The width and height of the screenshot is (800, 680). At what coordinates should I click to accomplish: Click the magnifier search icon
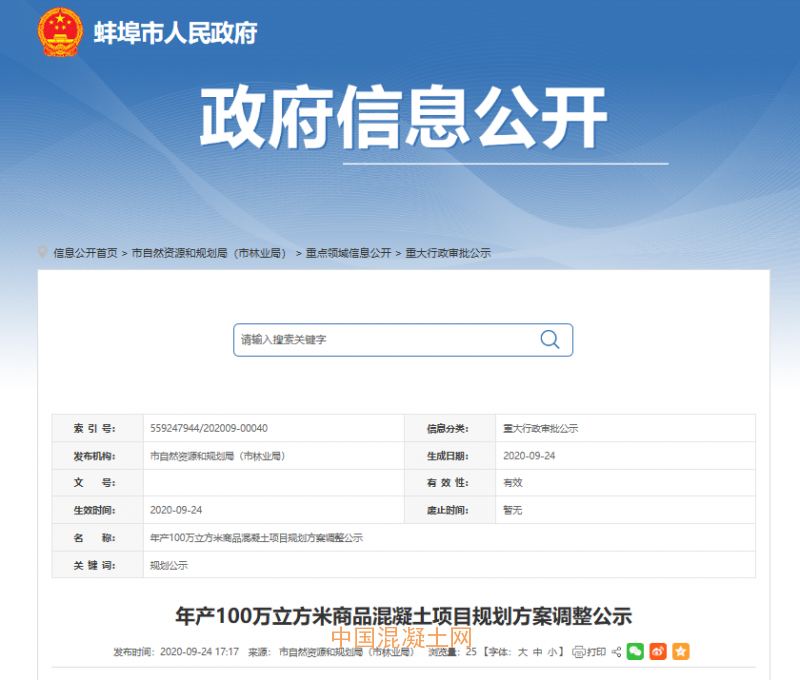tap(549, 339)
